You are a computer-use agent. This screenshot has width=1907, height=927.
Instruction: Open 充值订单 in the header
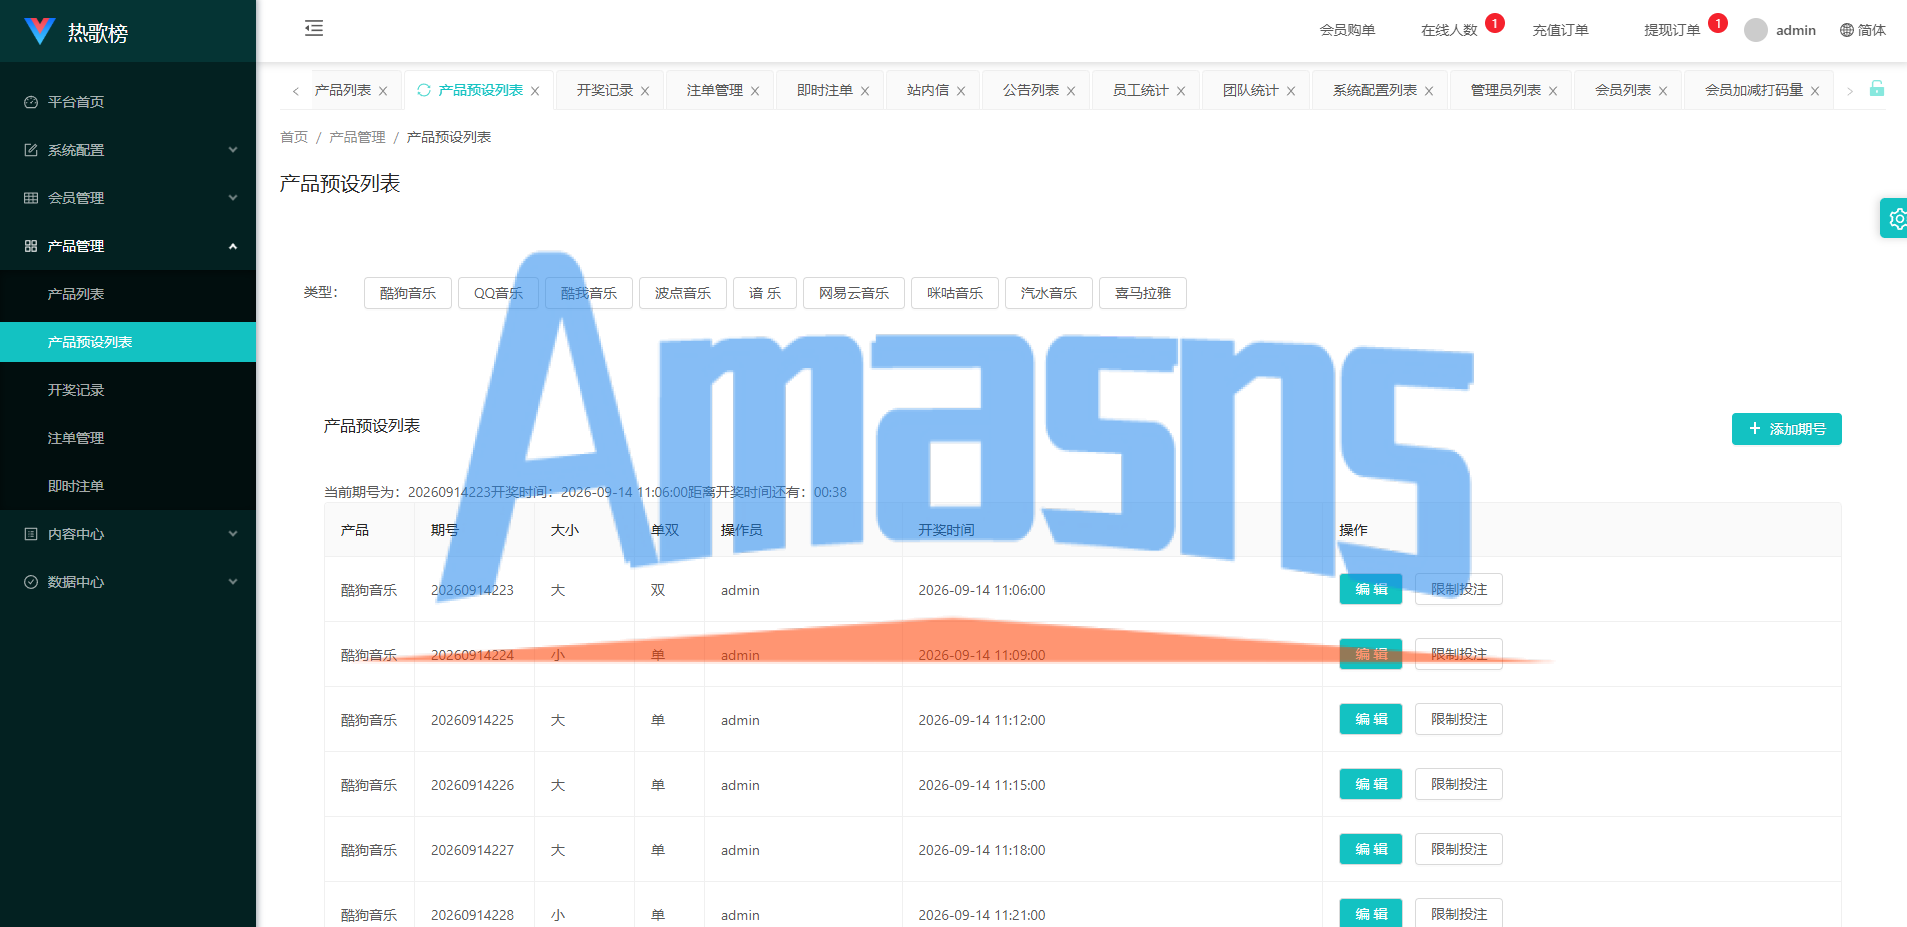coord(1560,30)
